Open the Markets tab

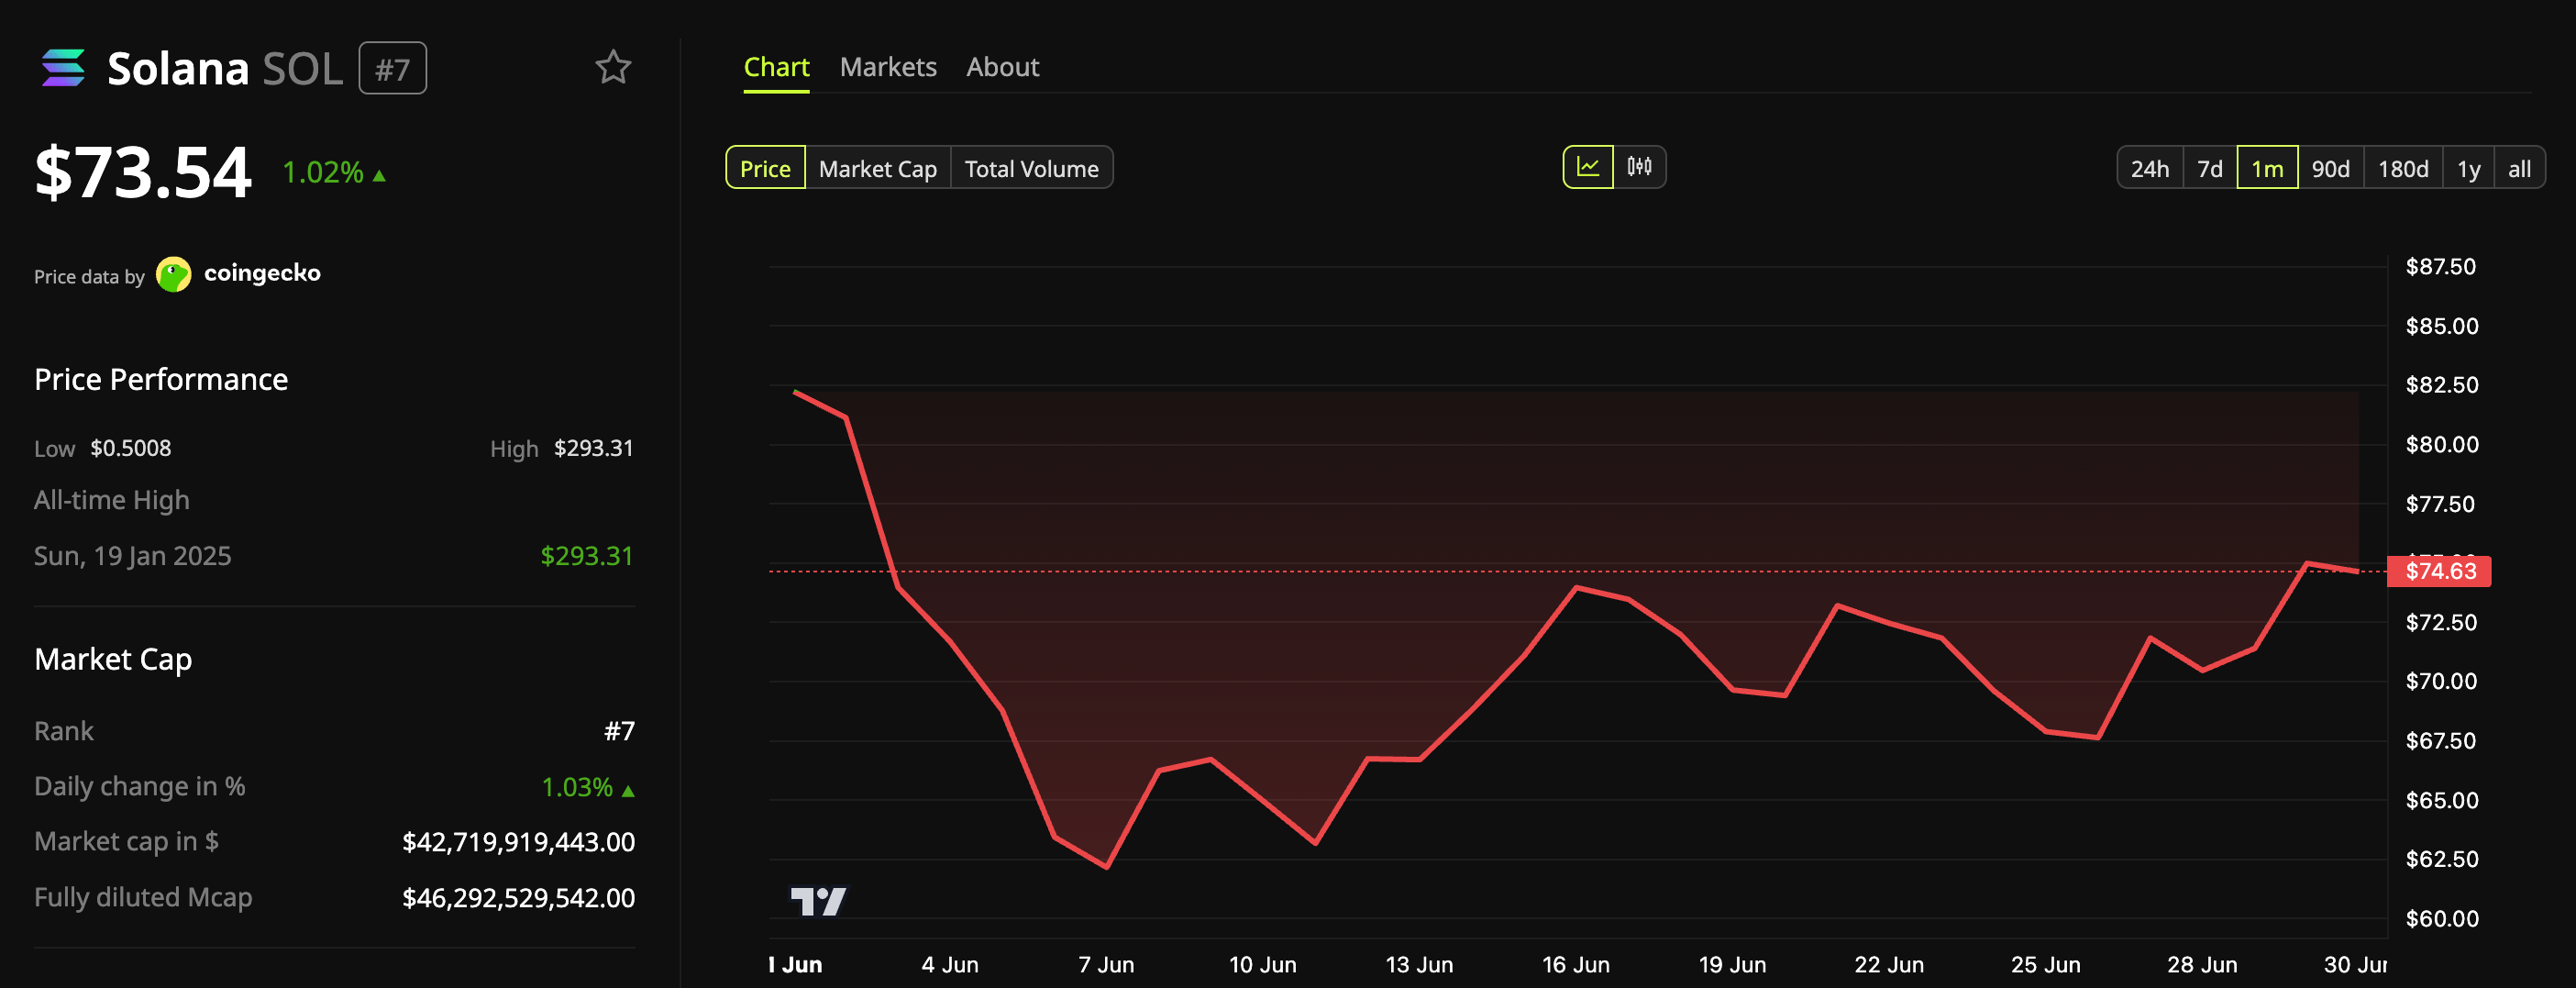coord(888,67)
